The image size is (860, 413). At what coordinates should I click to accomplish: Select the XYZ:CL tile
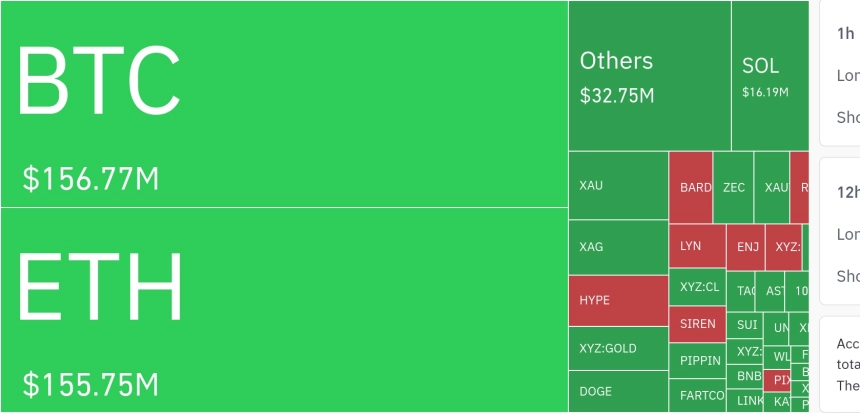(697, 287)
